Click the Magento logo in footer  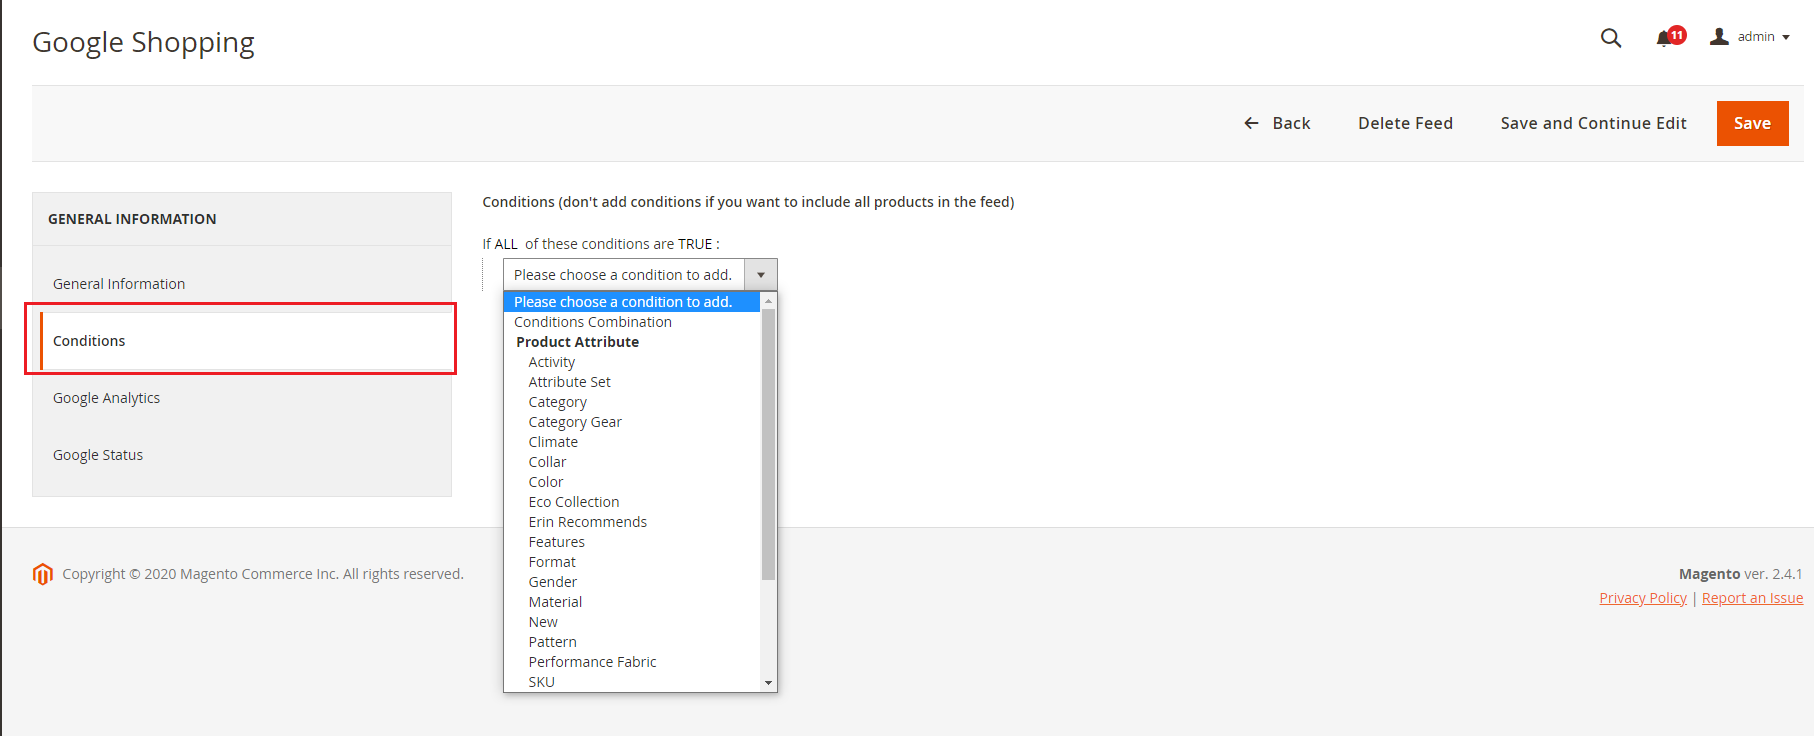click(42, 574)
